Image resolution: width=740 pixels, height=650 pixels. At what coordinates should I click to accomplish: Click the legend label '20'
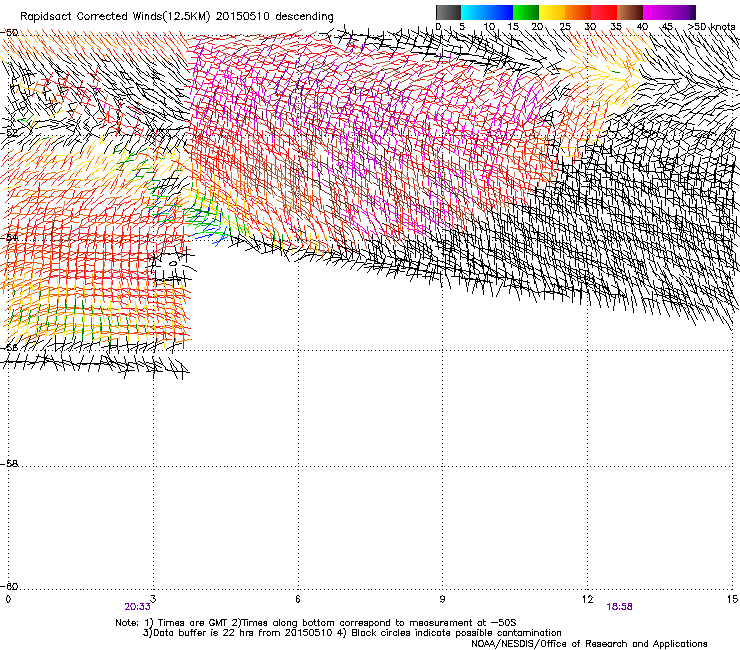pos(538,27)
